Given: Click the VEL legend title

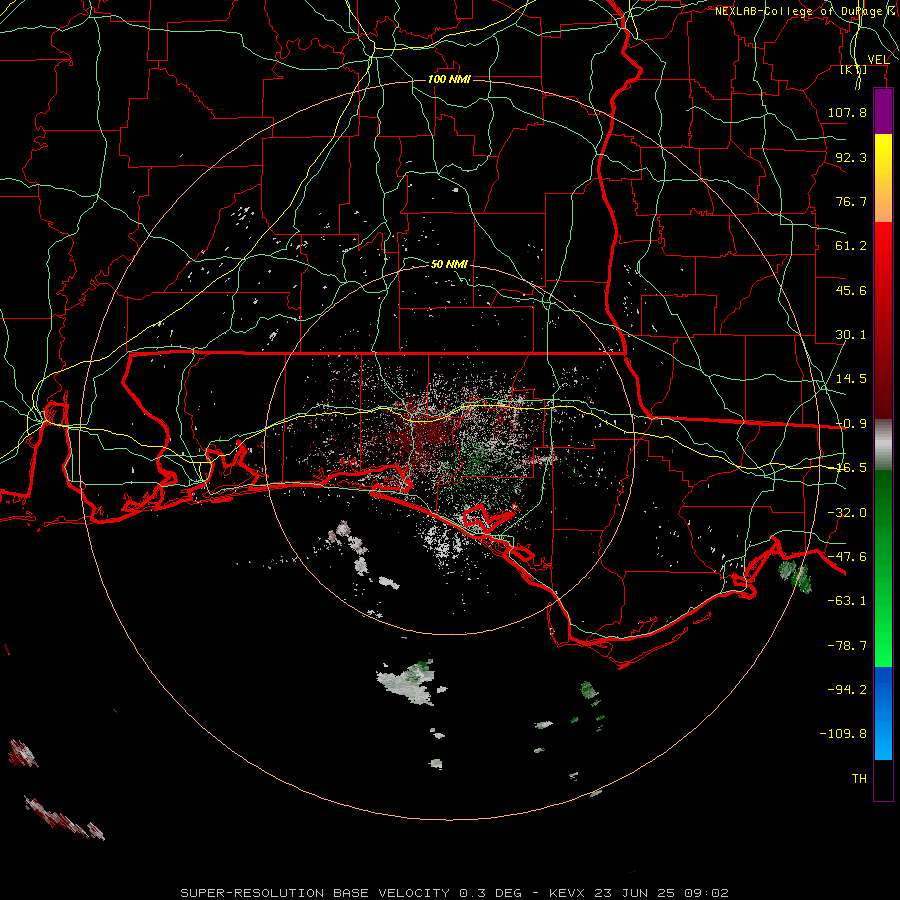Looking at the screenshot, I should (x=878, y=60).
